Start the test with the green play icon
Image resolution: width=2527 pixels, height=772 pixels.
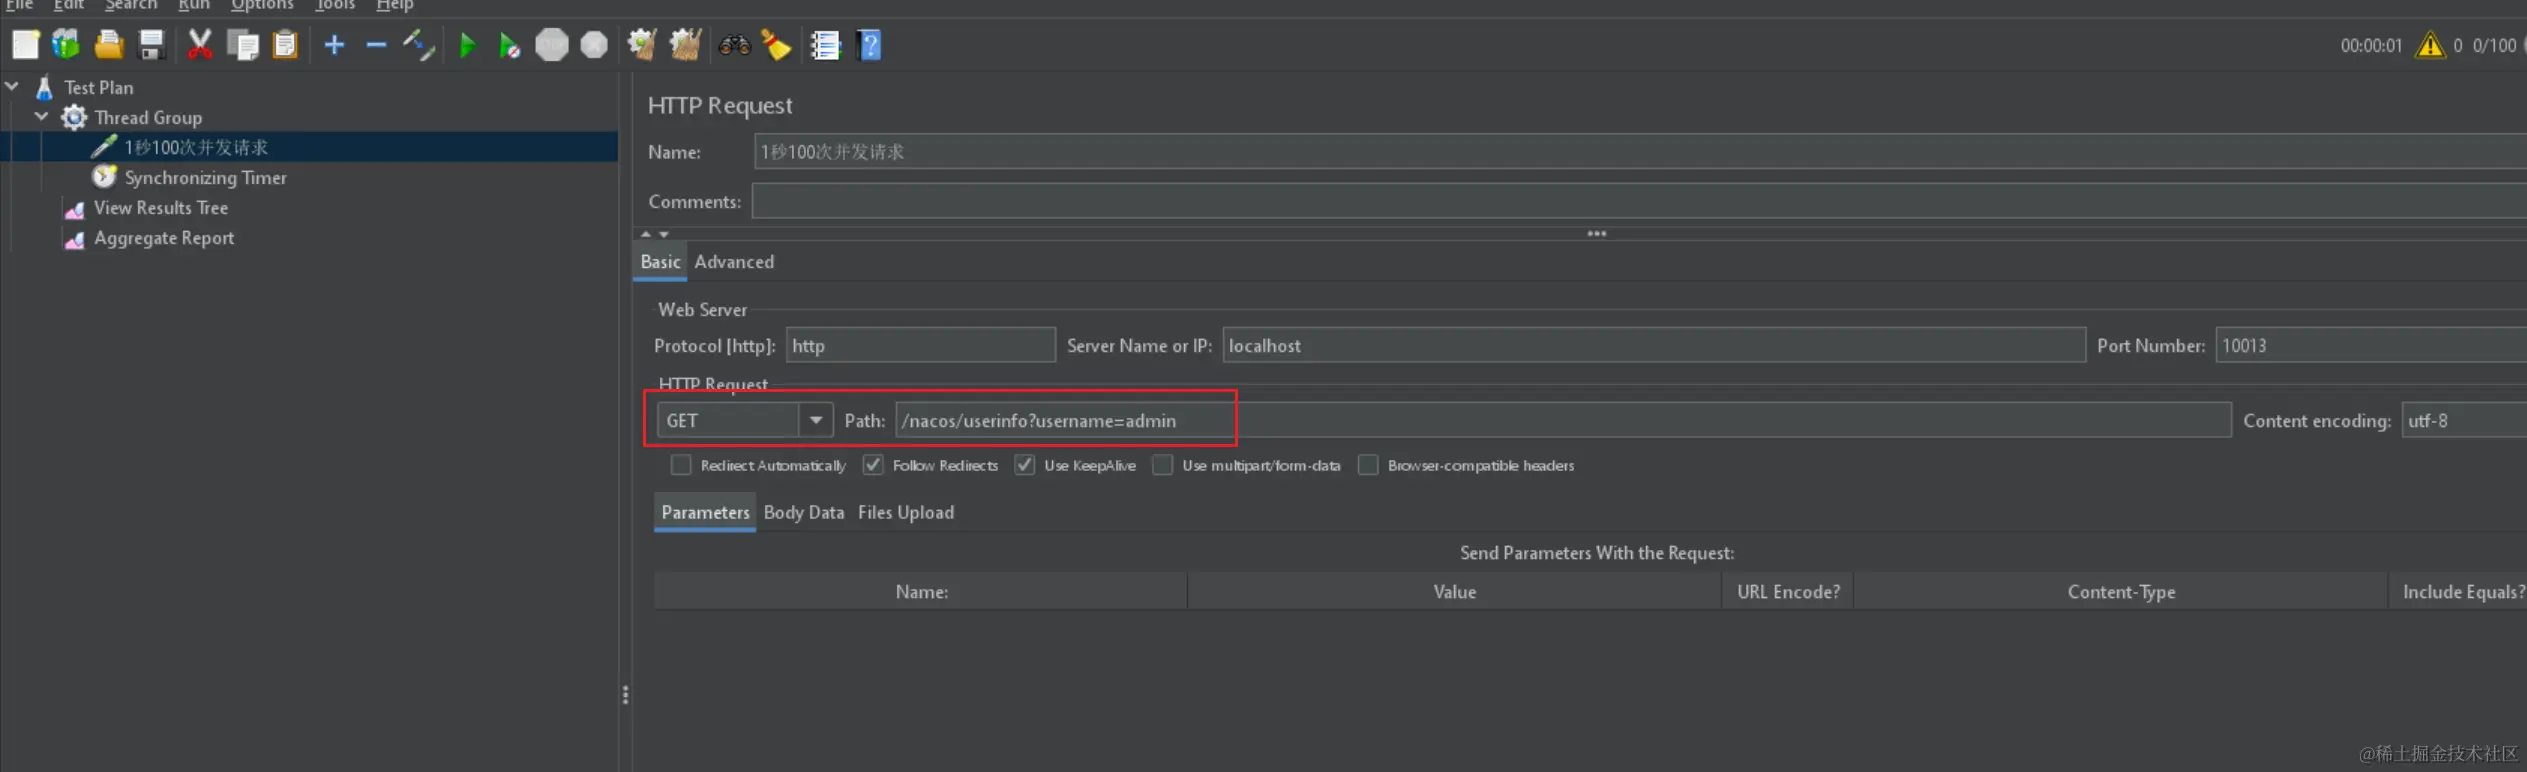[x=466, y=45]
